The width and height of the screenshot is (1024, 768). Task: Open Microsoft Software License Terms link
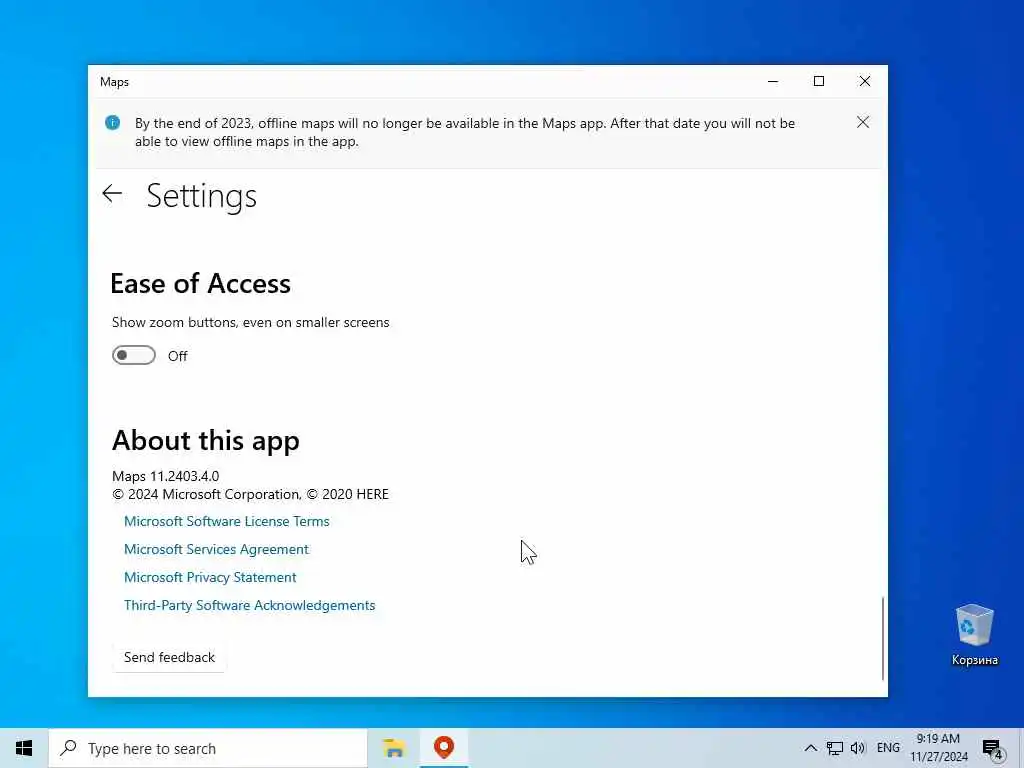pos(227,521)
